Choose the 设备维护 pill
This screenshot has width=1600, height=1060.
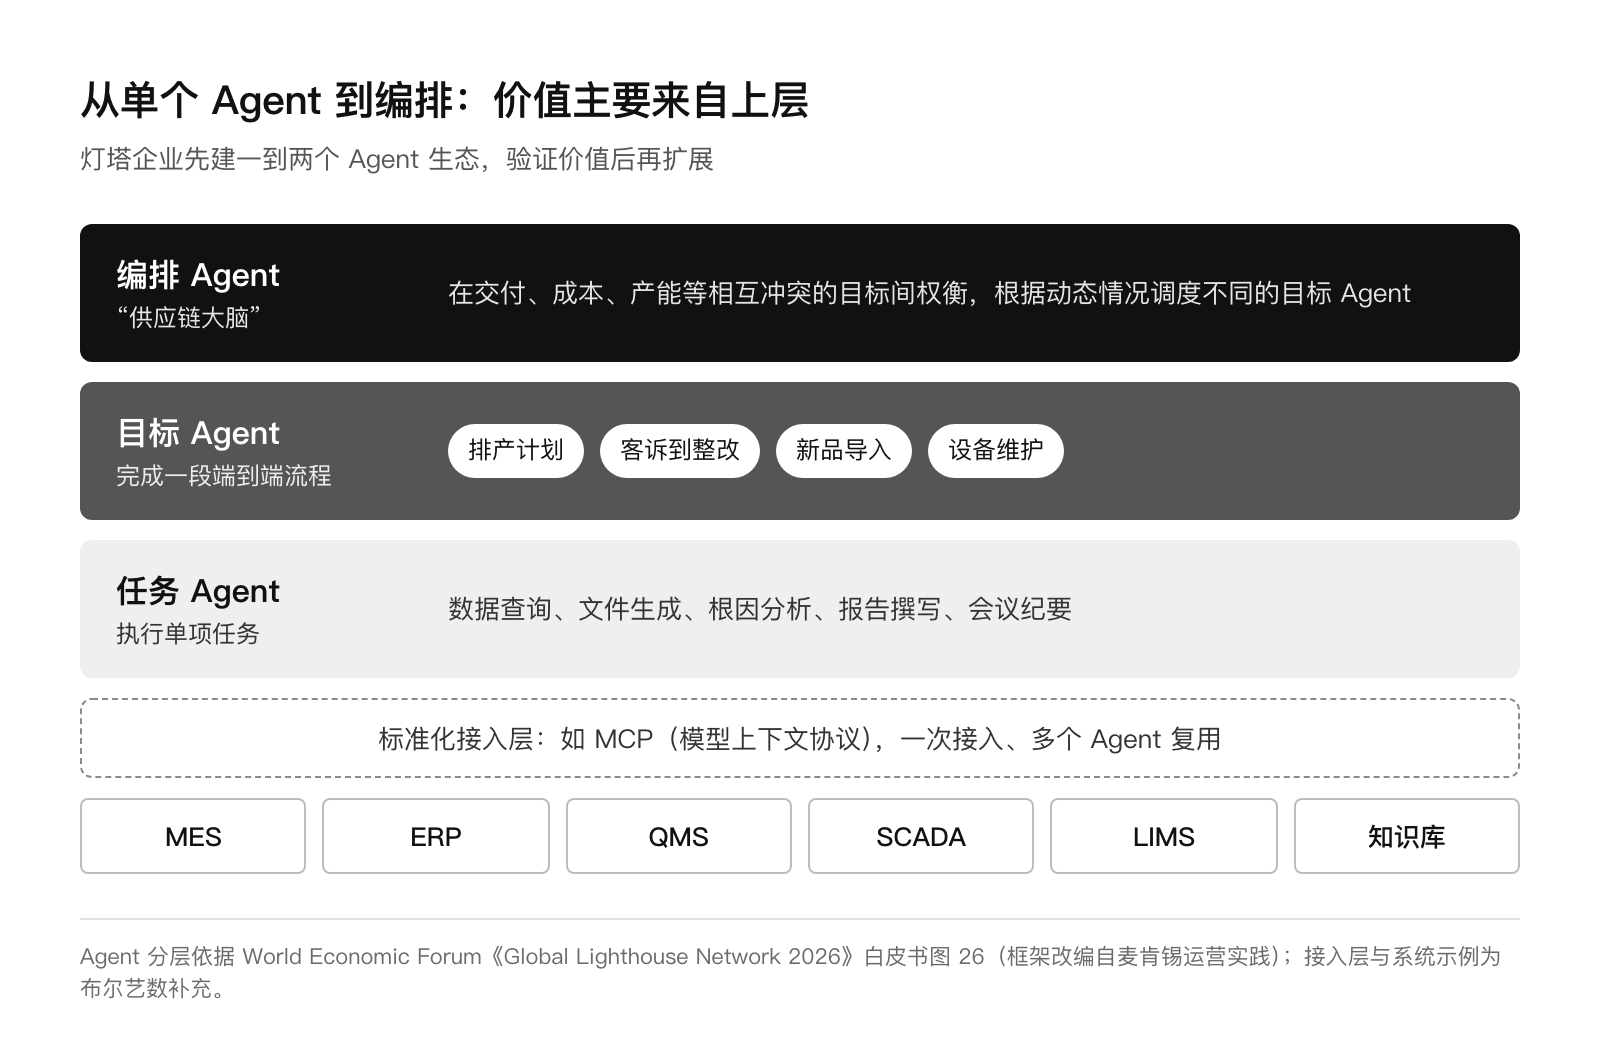[995, 450]
